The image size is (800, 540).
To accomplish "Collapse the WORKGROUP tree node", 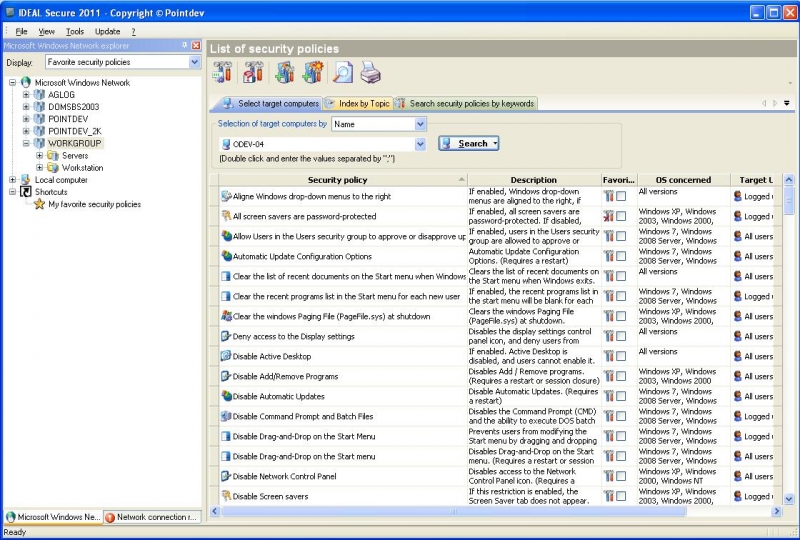I will coord(26,143).
